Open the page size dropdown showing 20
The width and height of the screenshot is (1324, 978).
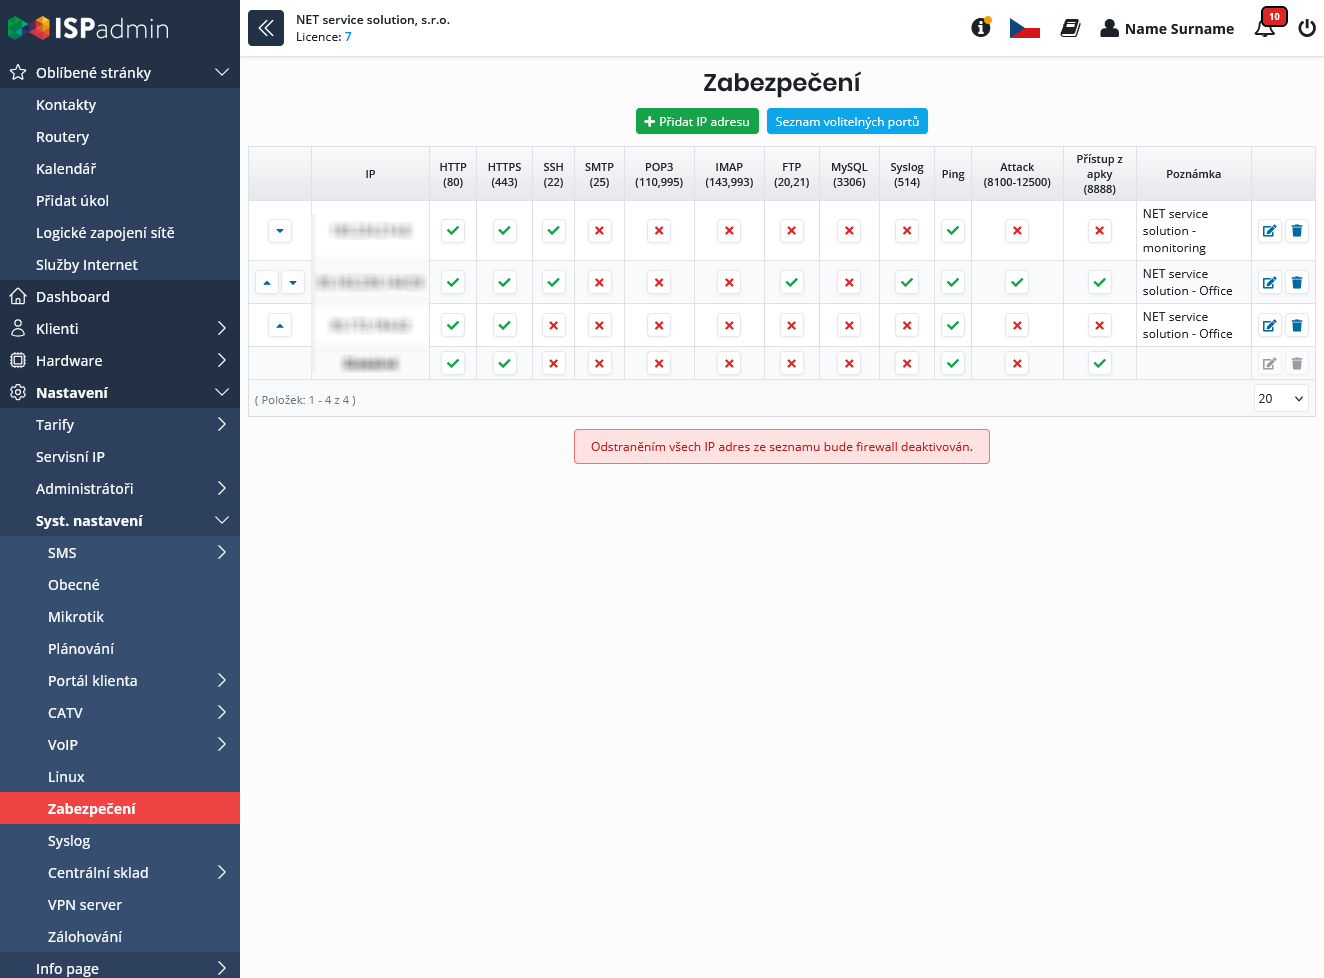click(1281, 398)
